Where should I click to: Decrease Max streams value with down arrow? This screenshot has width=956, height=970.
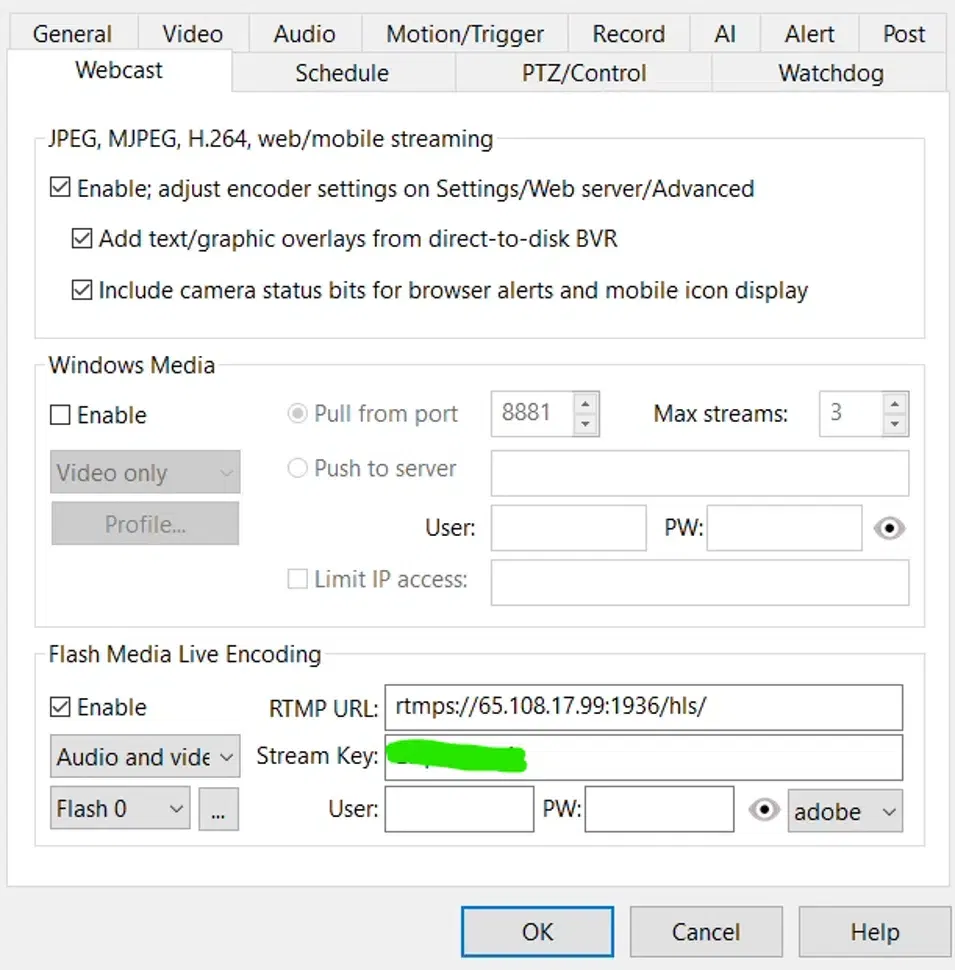[895, 424]
